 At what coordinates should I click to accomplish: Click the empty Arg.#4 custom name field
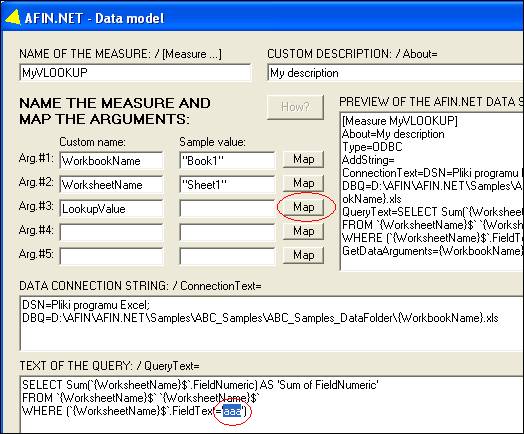click(x=111, y=233)
